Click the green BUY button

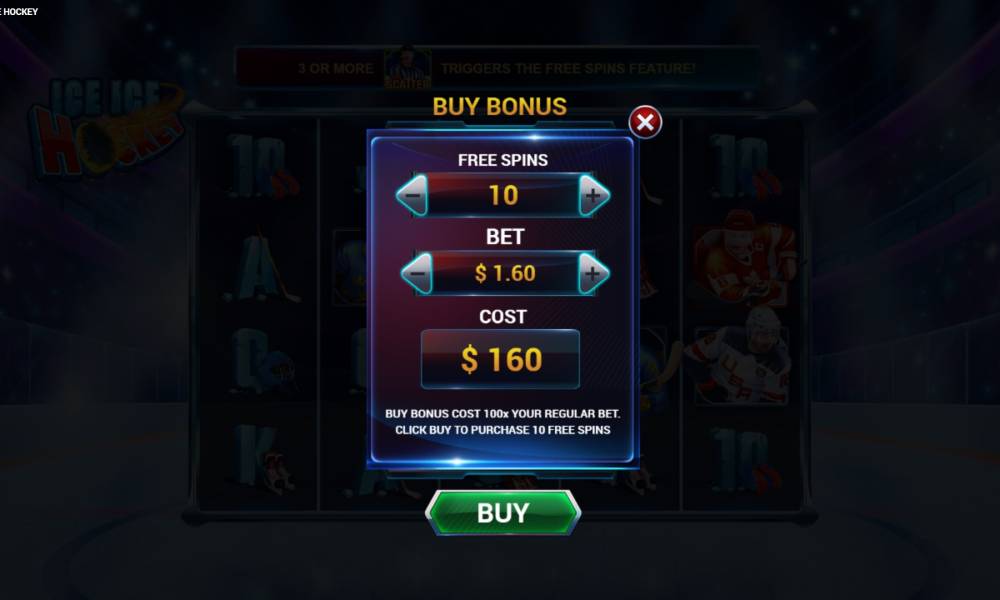point(503,513)
